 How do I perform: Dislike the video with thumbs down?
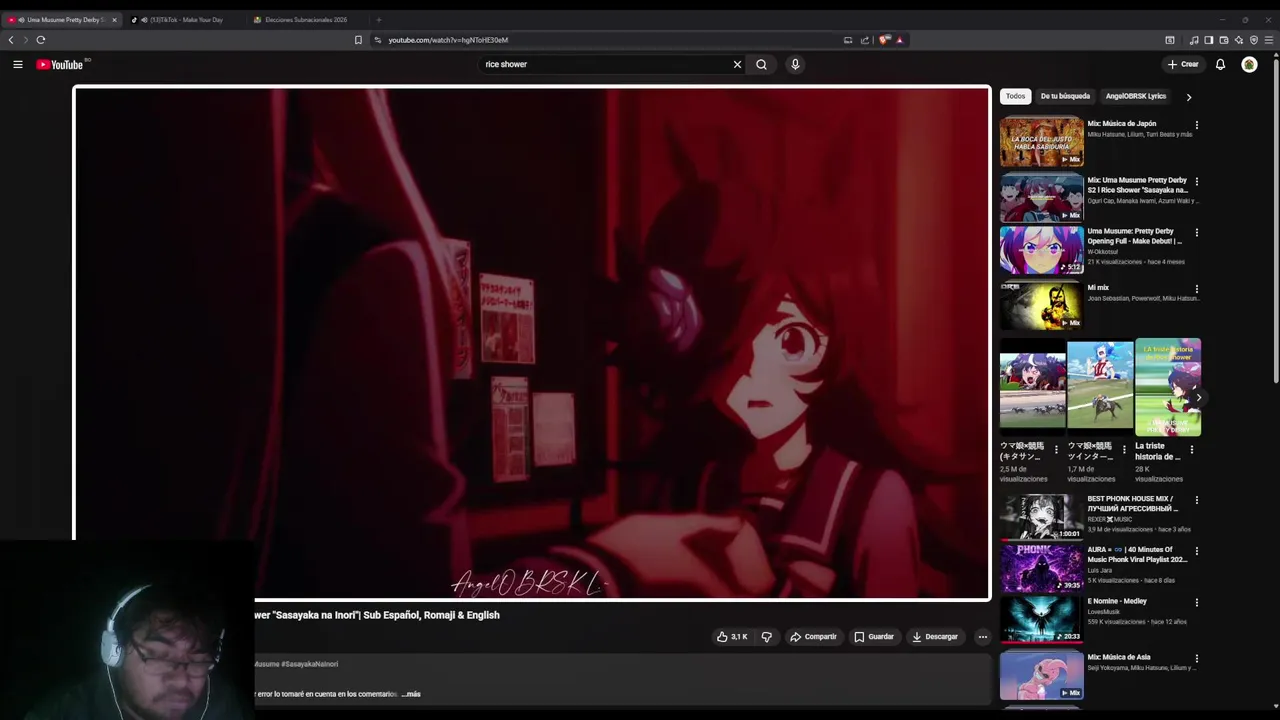(x=767, y=637)
